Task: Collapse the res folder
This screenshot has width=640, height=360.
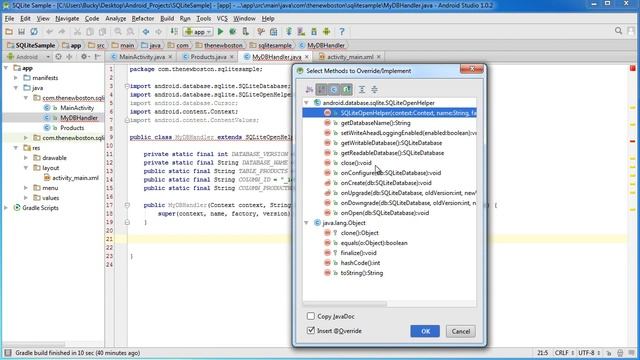Action: pos(16,148)
